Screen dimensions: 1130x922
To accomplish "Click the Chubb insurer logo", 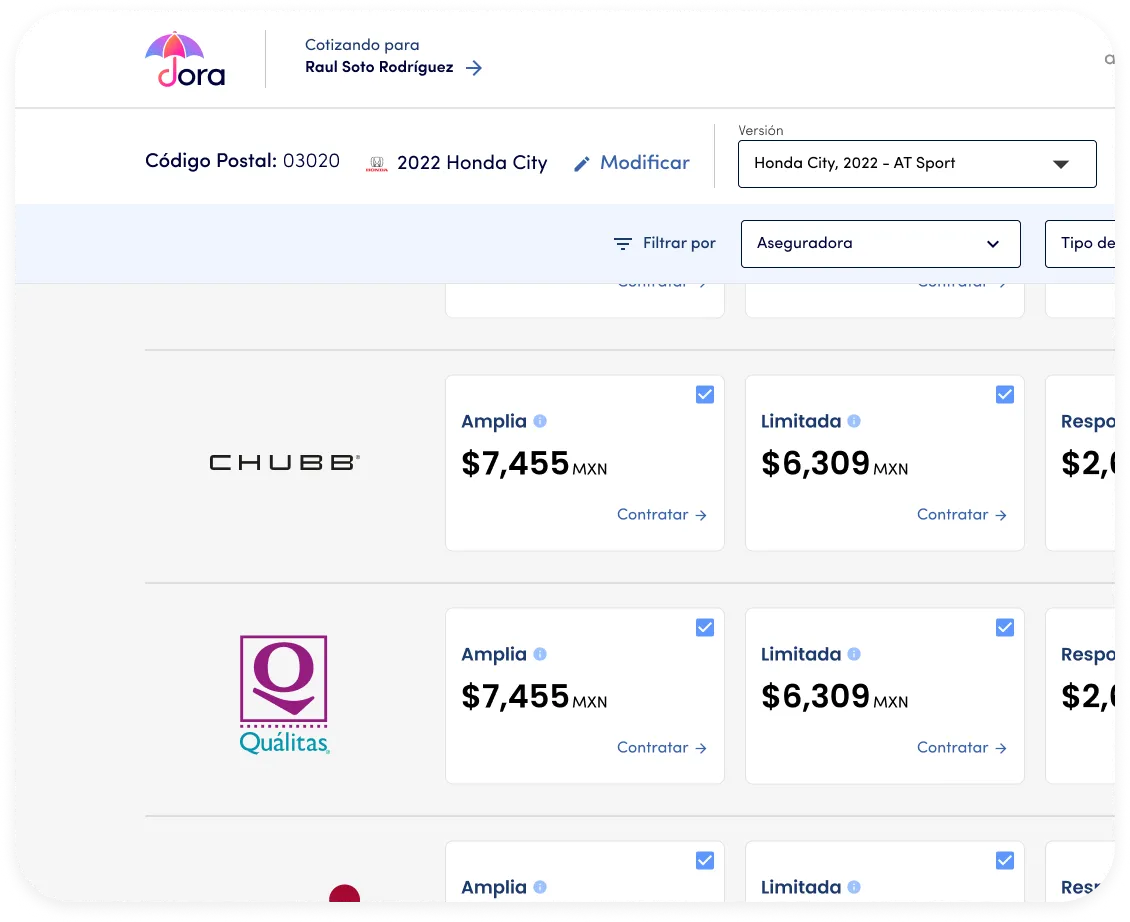I will pos(285,462).
